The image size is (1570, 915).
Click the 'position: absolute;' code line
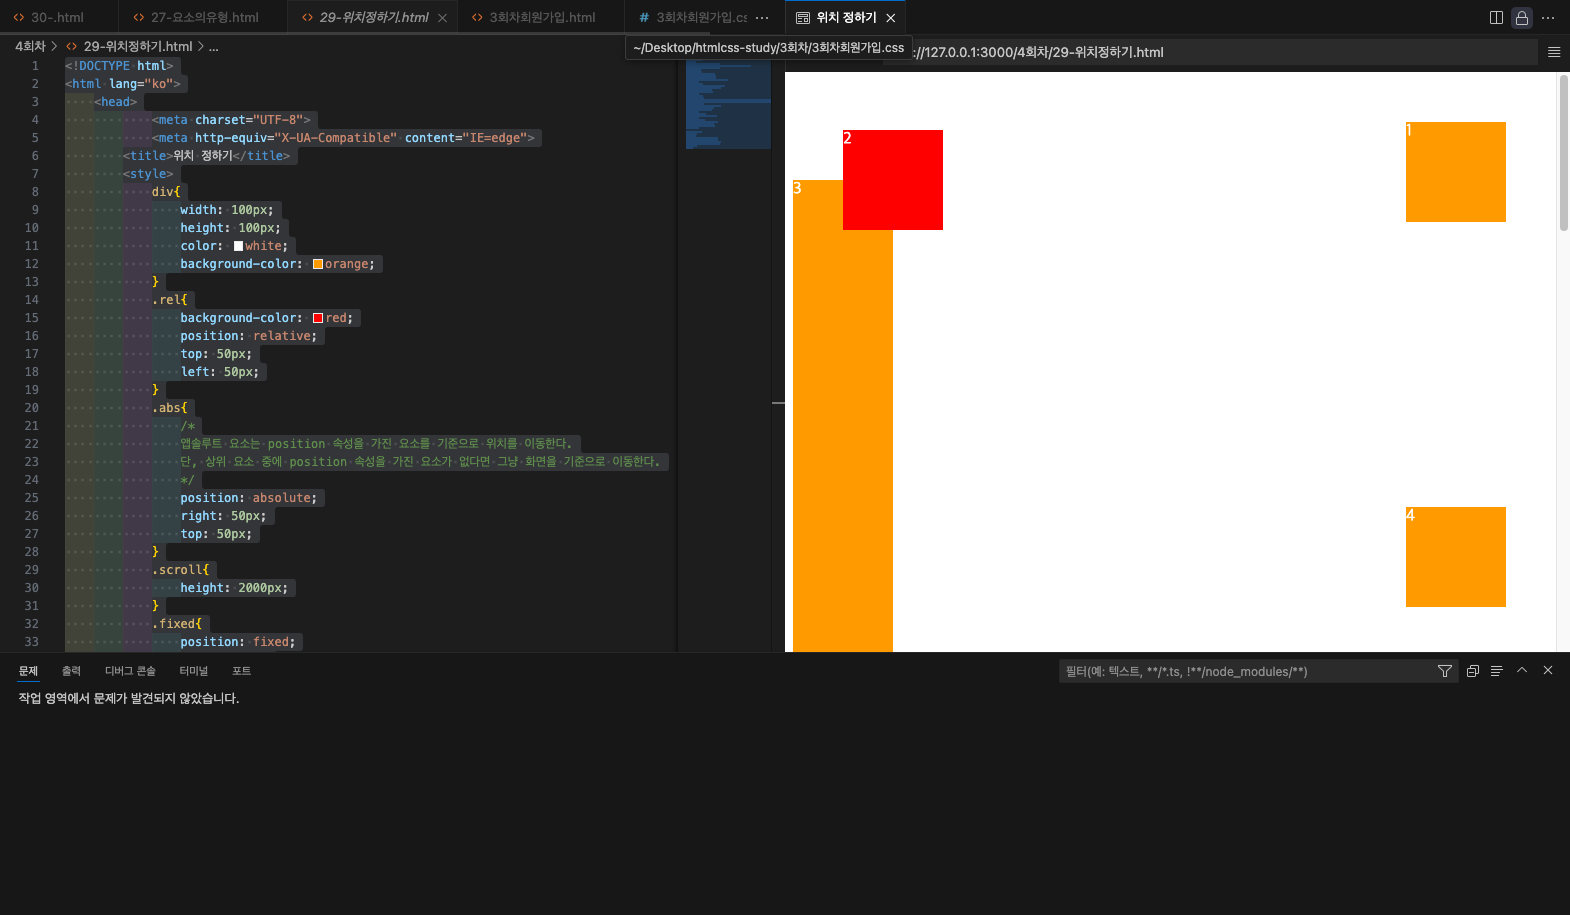pyautogui.click(x=249, y=498)
